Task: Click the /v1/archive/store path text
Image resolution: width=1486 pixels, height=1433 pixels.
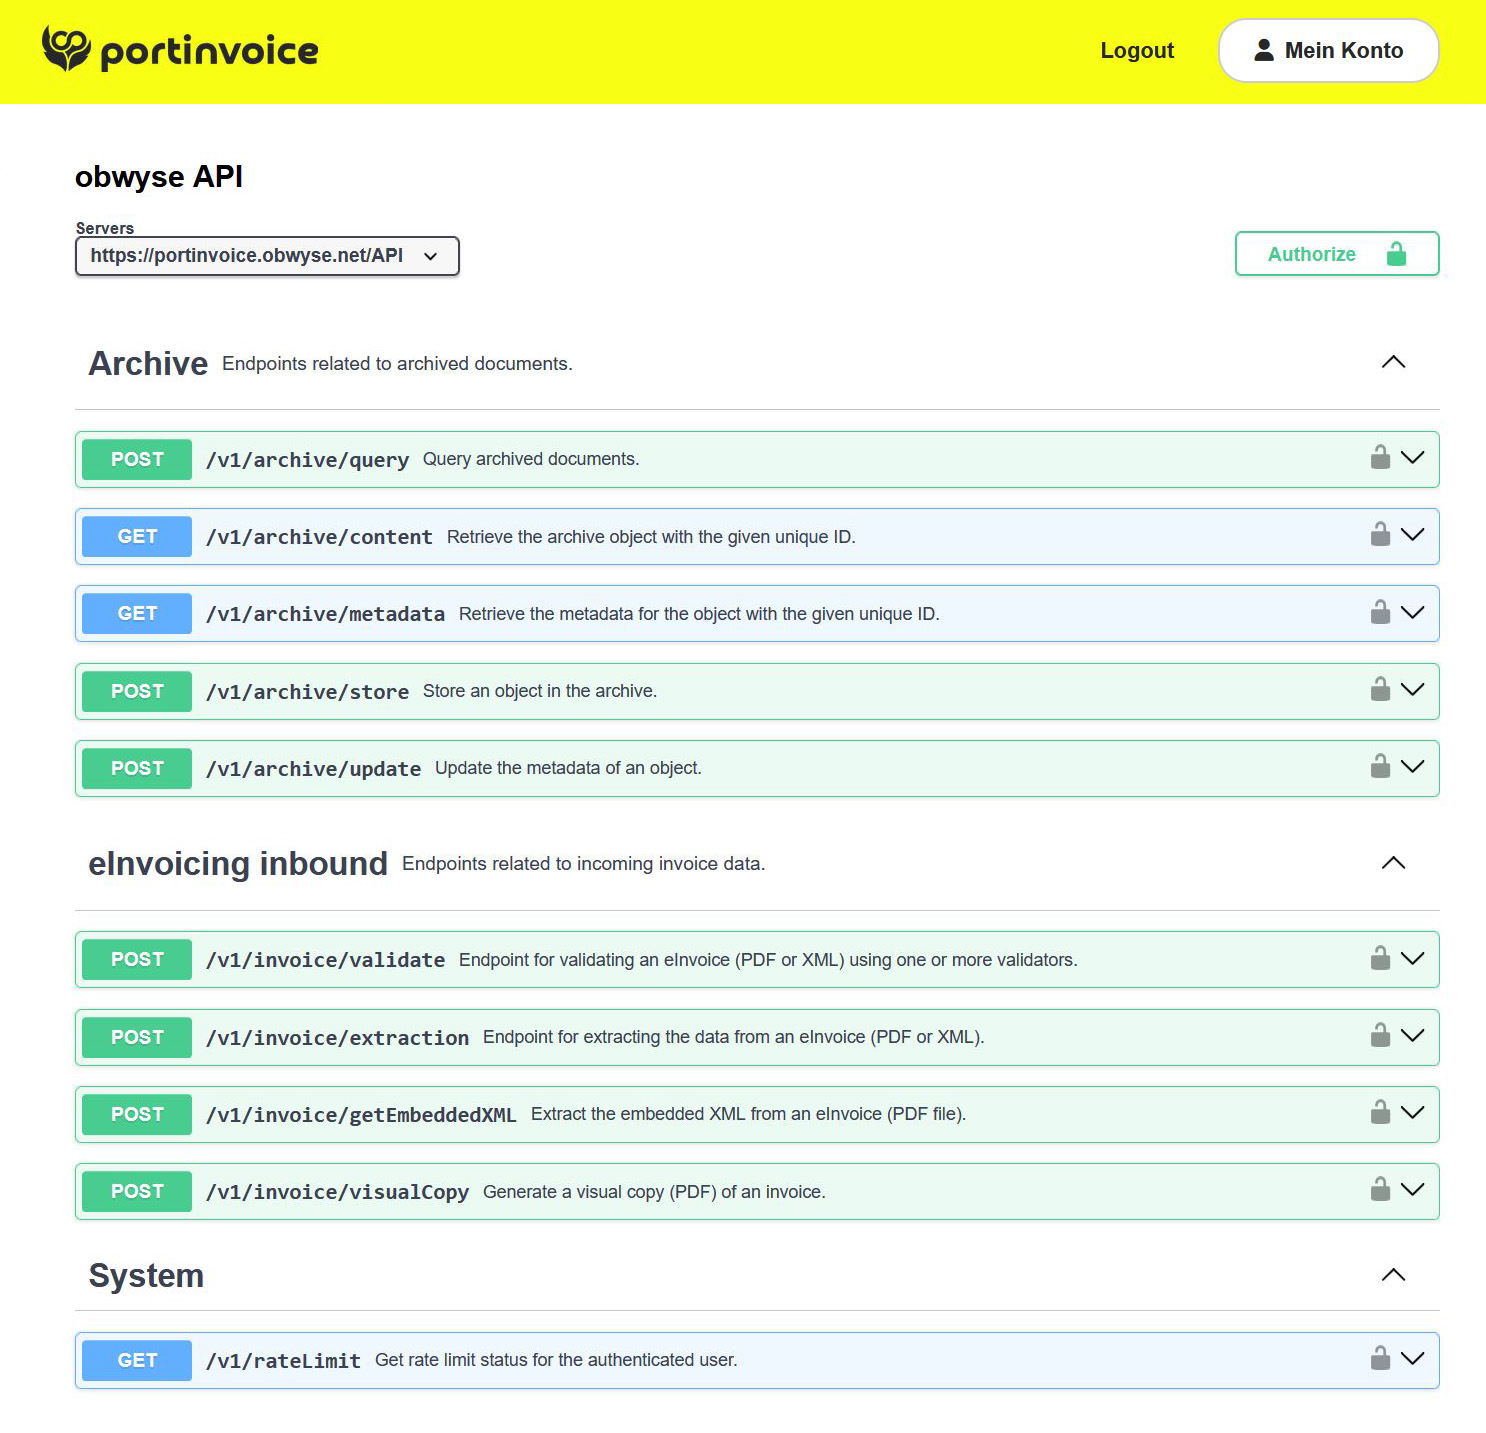Action: tap(307, 692)
